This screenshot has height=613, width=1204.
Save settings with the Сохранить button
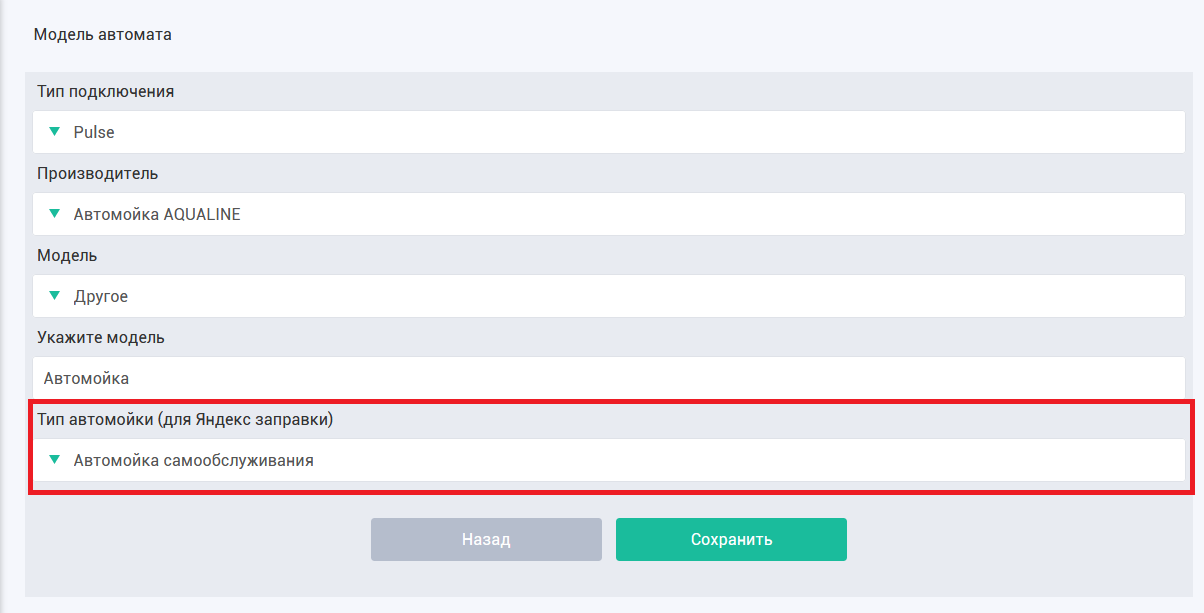click(731, 539)
